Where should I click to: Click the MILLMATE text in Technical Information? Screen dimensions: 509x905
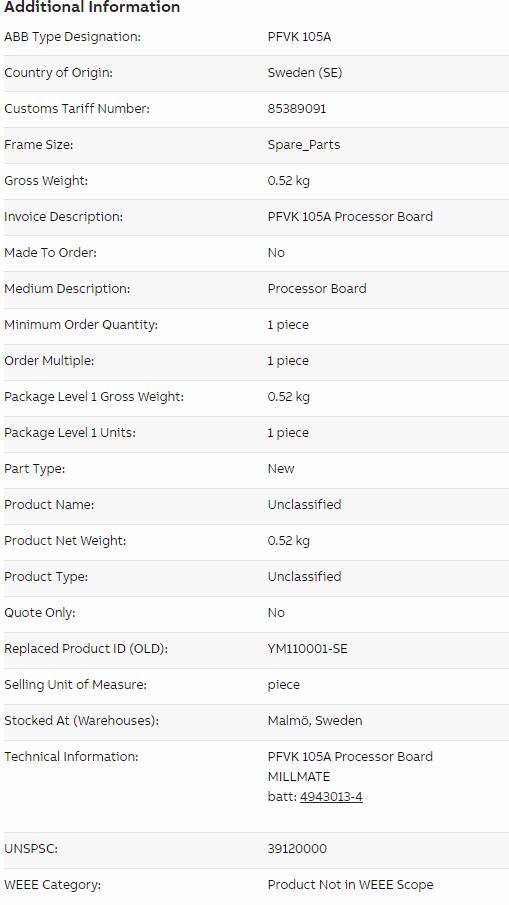coord(299,777)
